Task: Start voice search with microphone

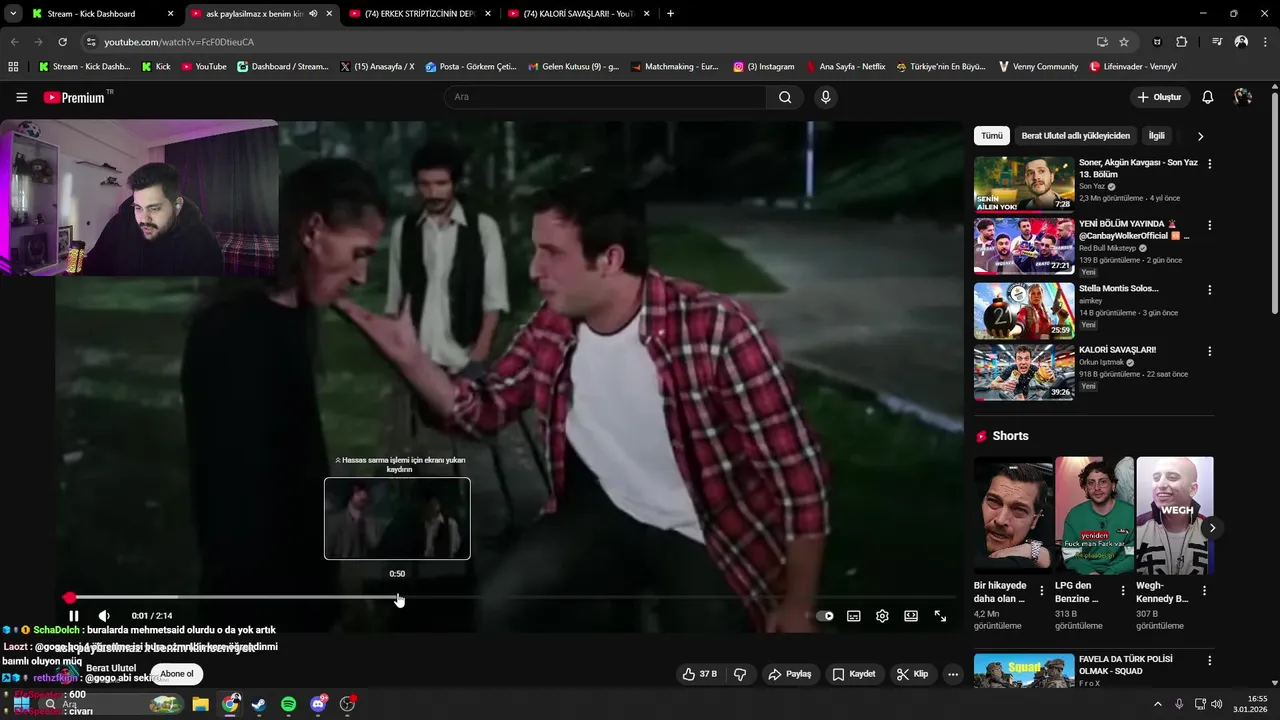Action: pos(825,97)
